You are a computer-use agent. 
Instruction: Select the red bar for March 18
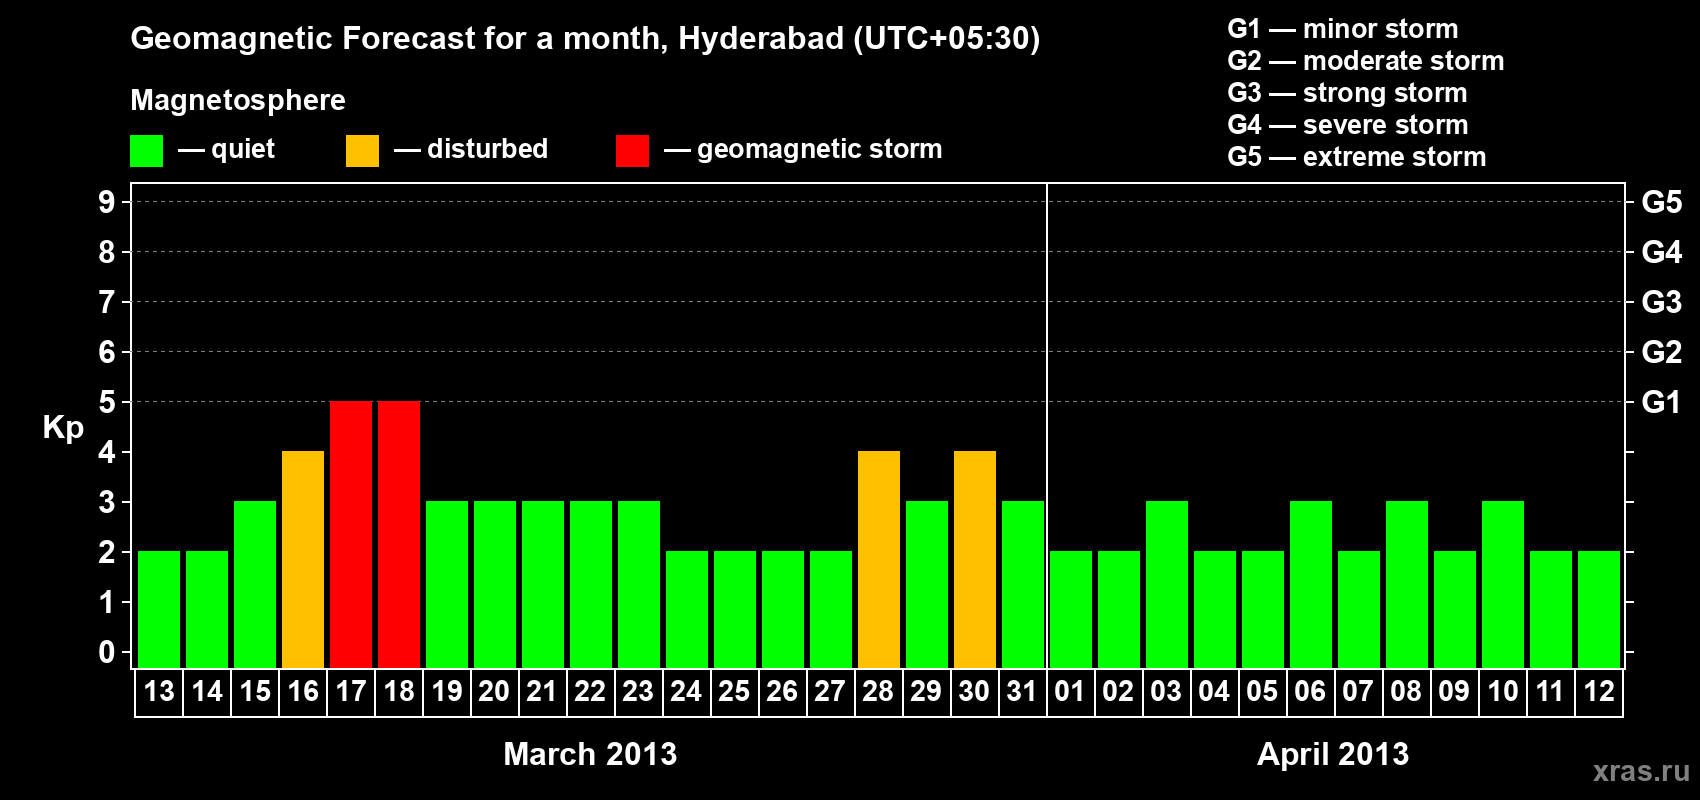399,534
